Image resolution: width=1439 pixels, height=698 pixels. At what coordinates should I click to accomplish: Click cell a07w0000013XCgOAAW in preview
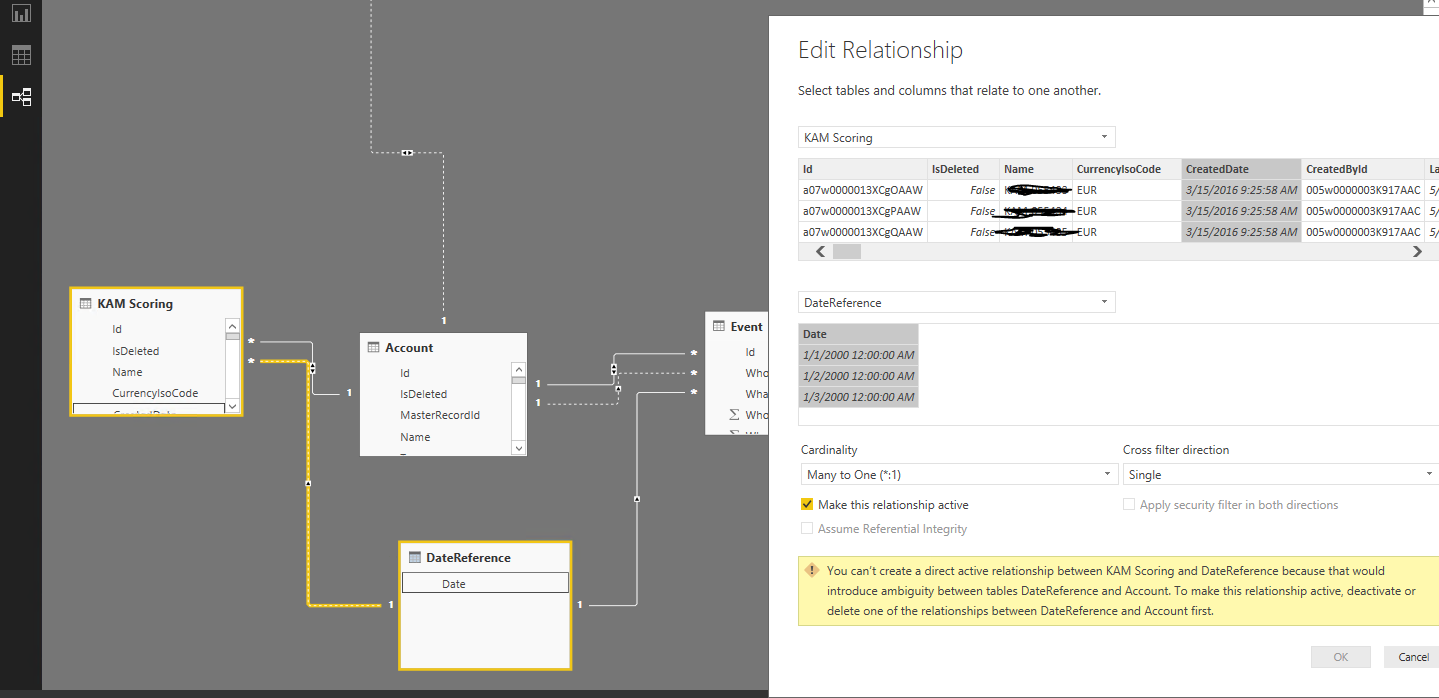point(863,190)
